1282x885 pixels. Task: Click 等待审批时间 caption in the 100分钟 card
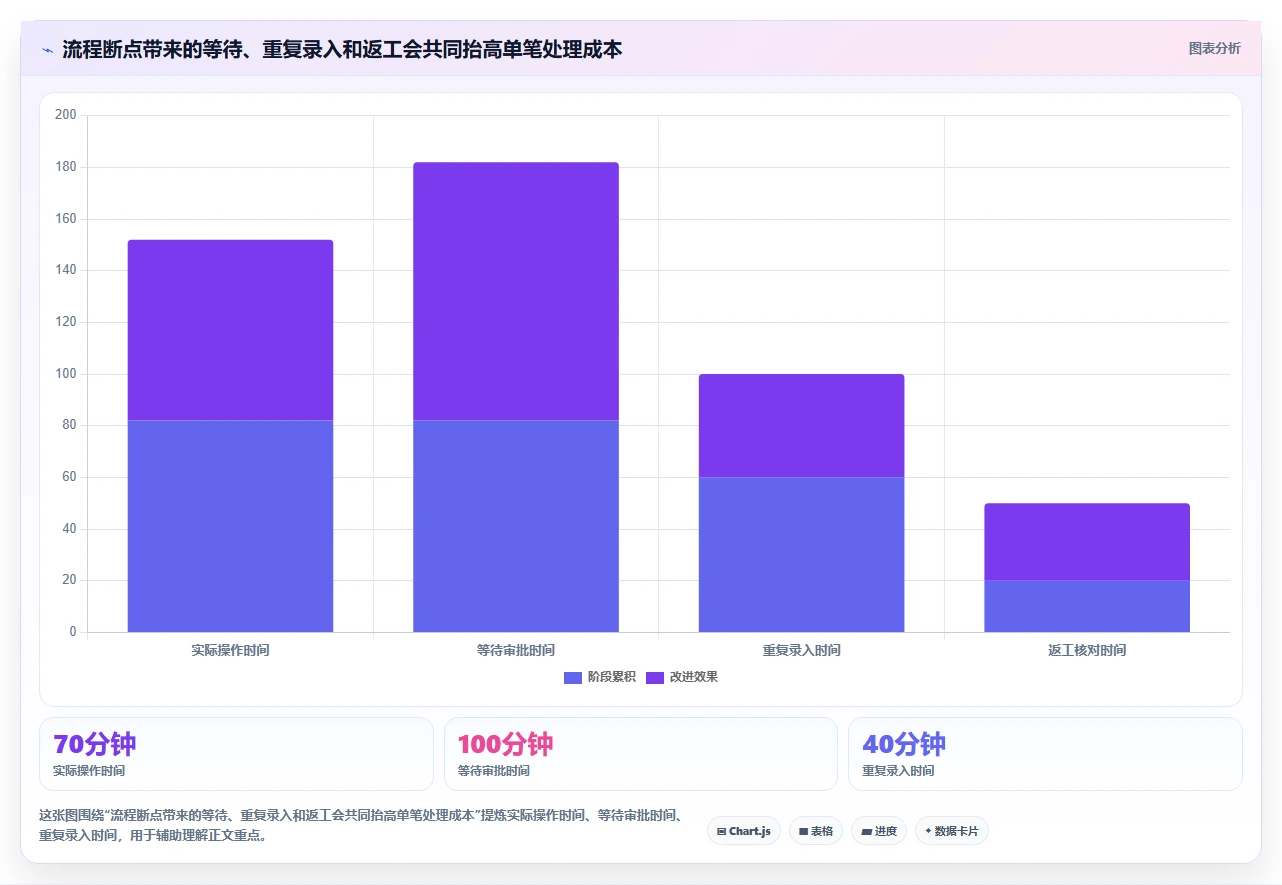[x=494, y=771]
